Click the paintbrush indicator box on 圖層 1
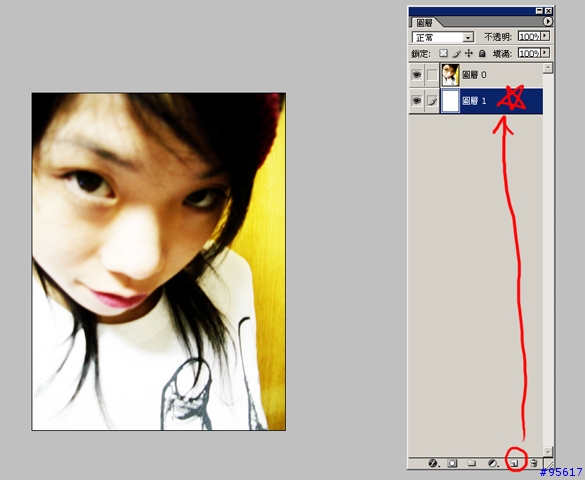Viewport: 585px width, 480px height. pos(432,101)
